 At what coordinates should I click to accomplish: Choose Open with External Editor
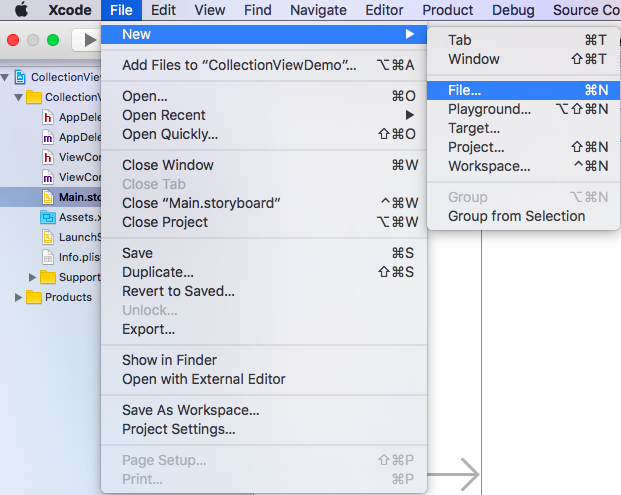click(264, 379)
